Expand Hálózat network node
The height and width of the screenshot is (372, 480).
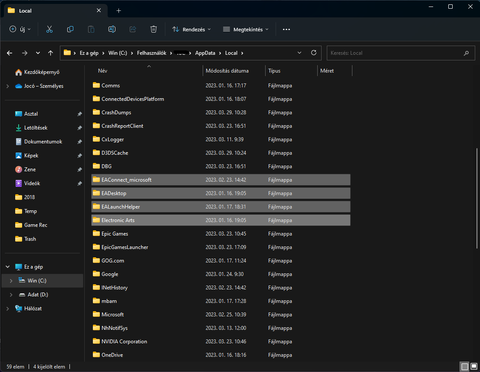tap(8, 308)
